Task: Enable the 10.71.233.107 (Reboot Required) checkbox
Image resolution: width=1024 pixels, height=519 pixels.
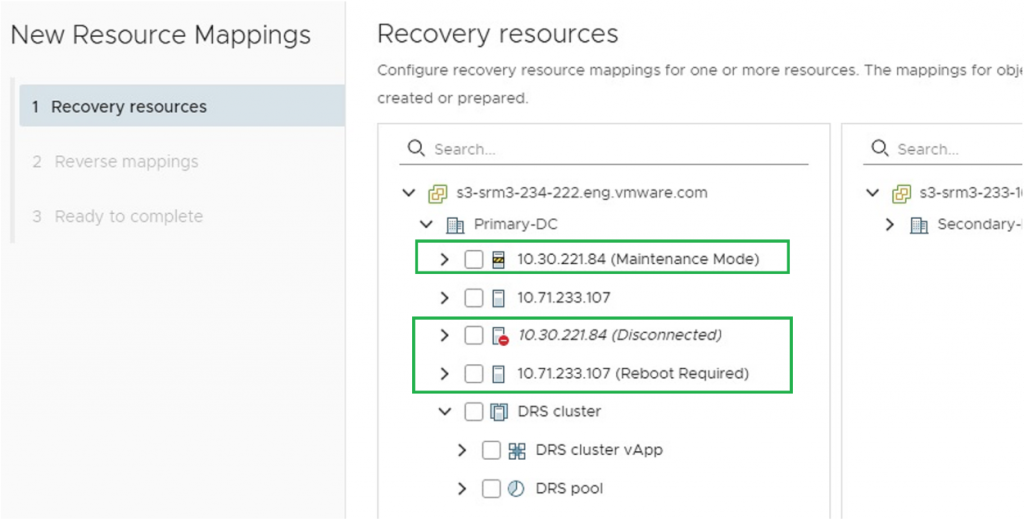Action: [474, 374]
